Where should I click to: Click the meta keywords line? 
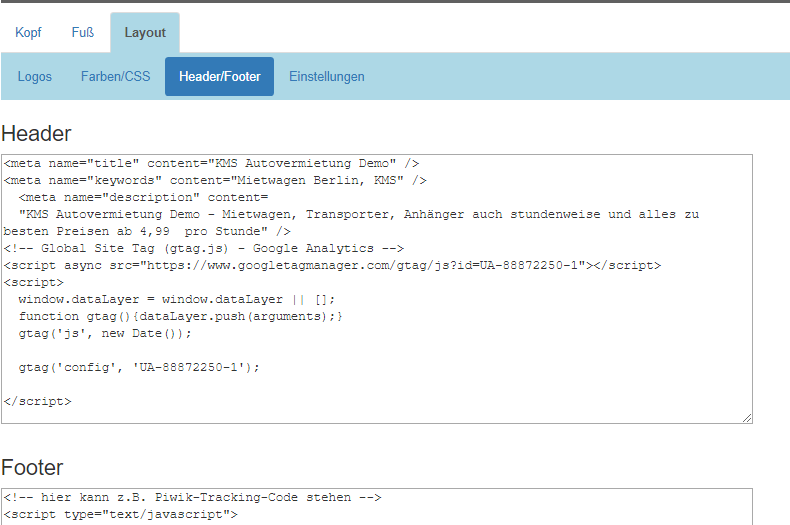point(215,180)
